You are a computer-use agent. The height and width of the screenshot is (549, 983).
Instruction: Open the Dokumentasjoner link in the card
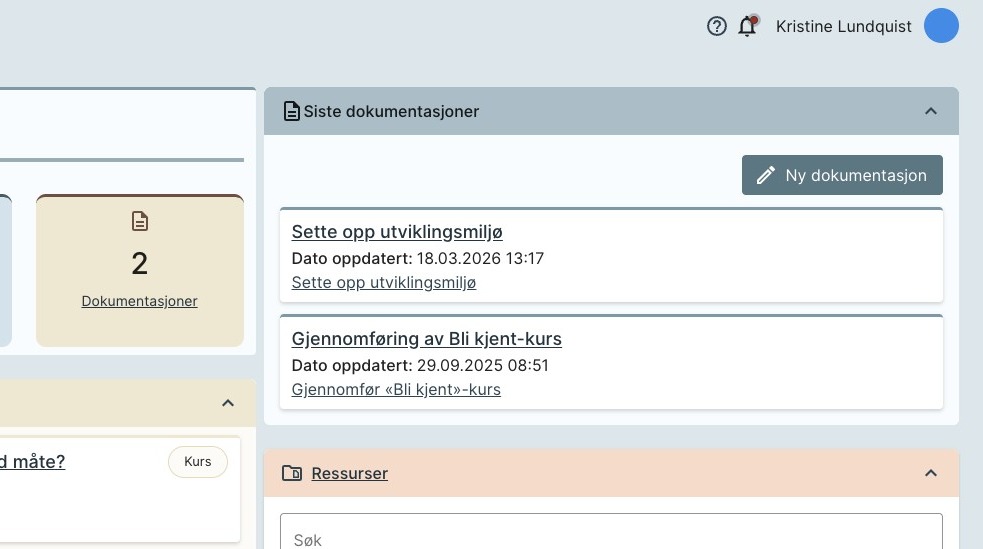(140, 301)
